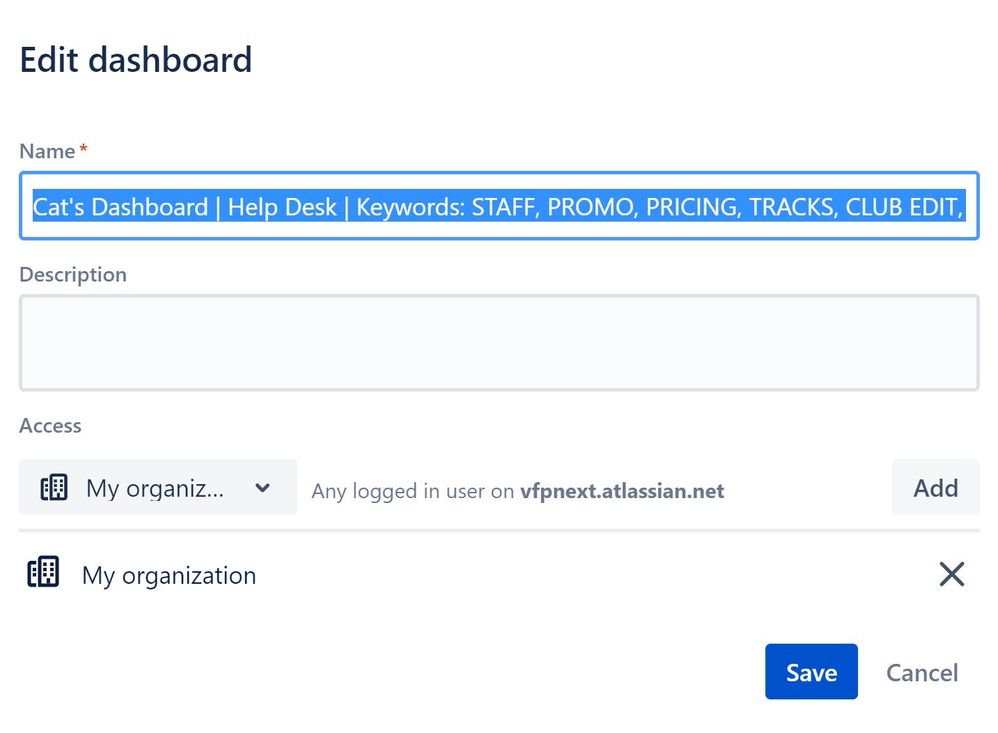Viewport: 998px width, 733px height.
Task: Click the building icon beside My organization row
Action: click(43, 572)
